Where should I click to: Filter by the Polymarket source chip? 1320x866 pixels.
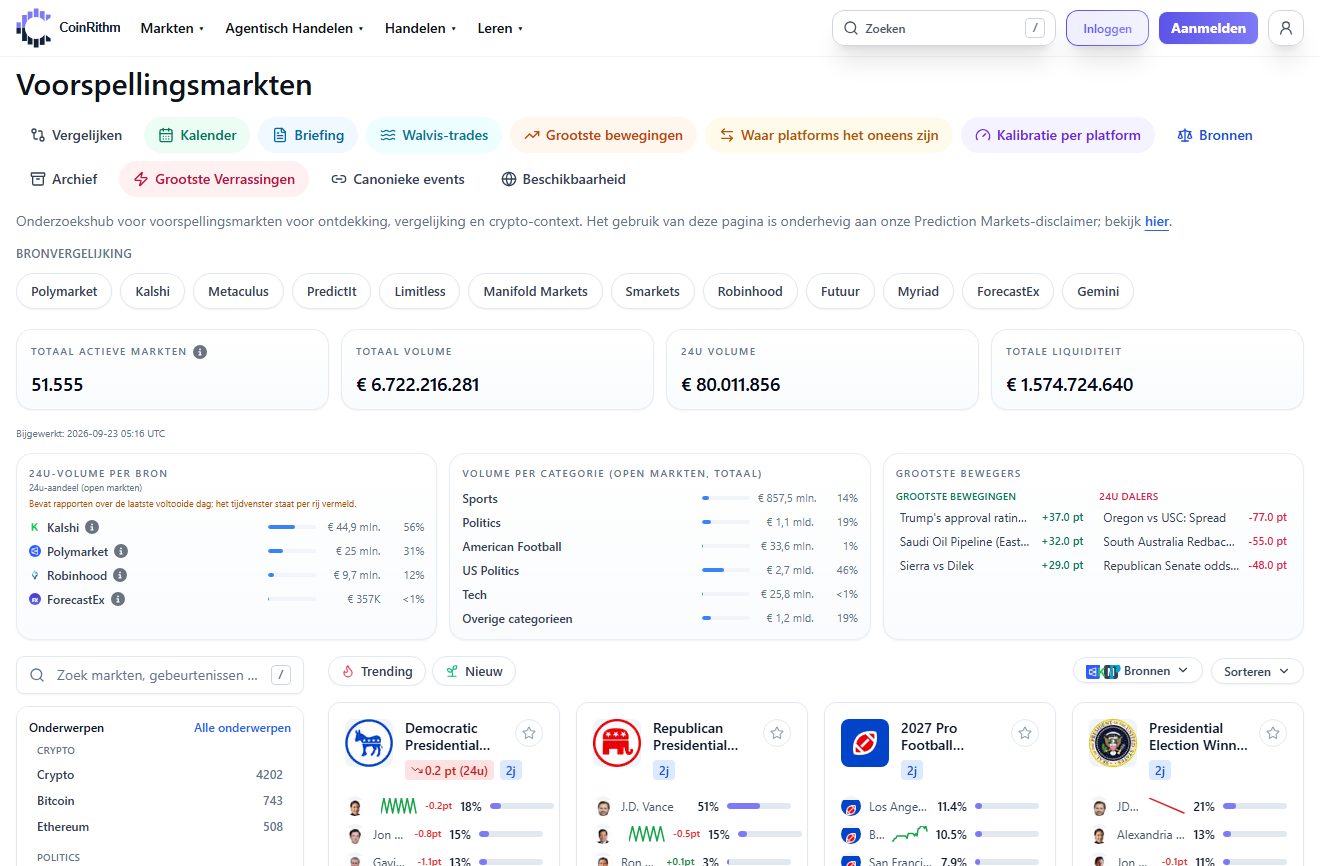(64, 291)
